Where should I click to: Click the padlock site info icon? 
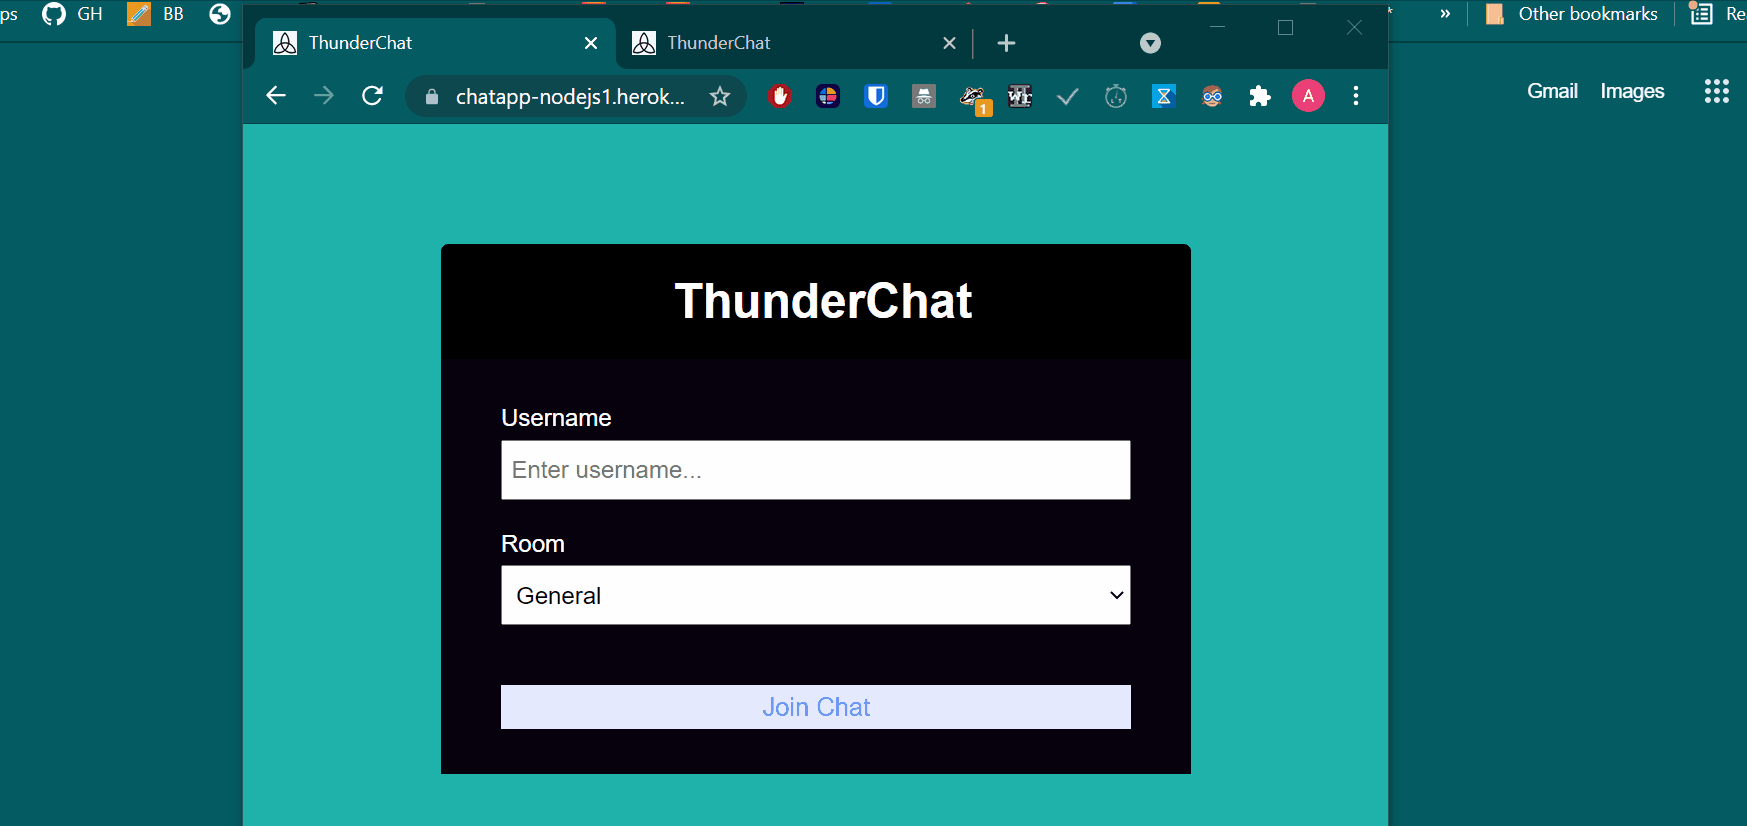432,96
